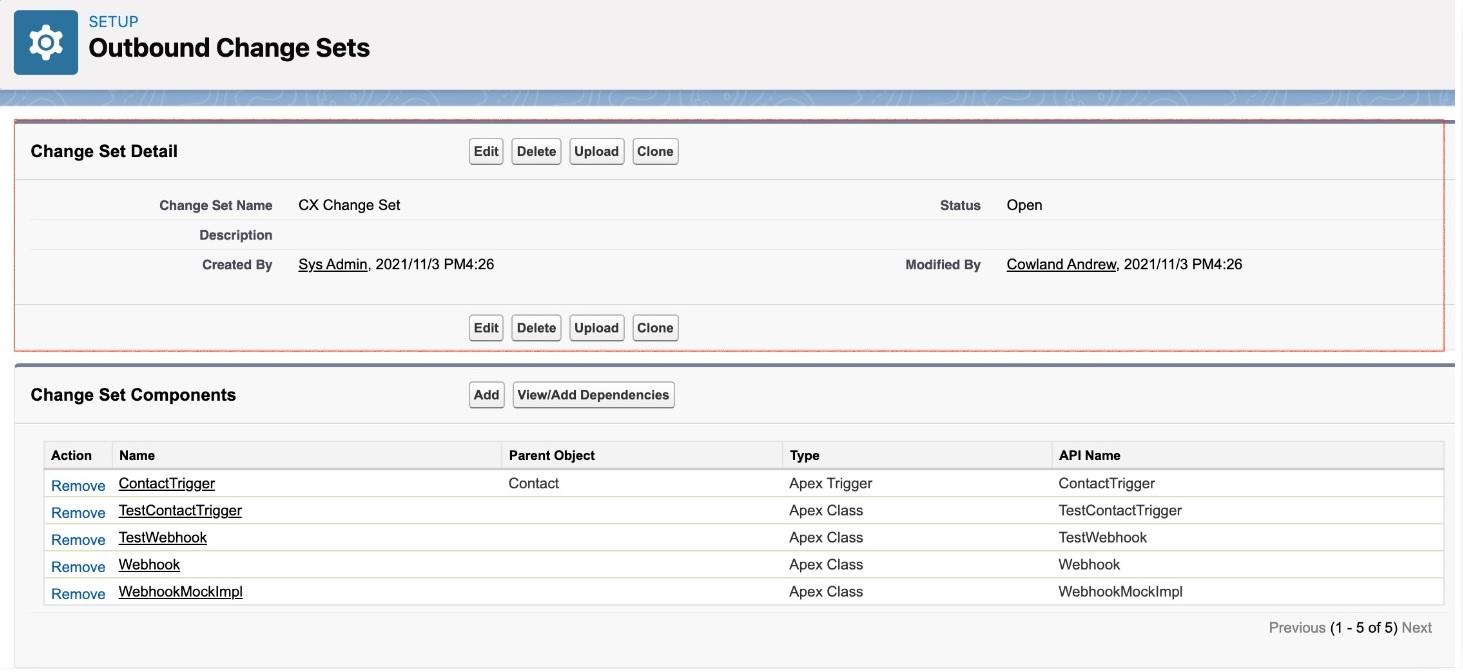Screen dimensions: 1463x672
Task: Open View/Add Dependencies
Action: point(593,395)
